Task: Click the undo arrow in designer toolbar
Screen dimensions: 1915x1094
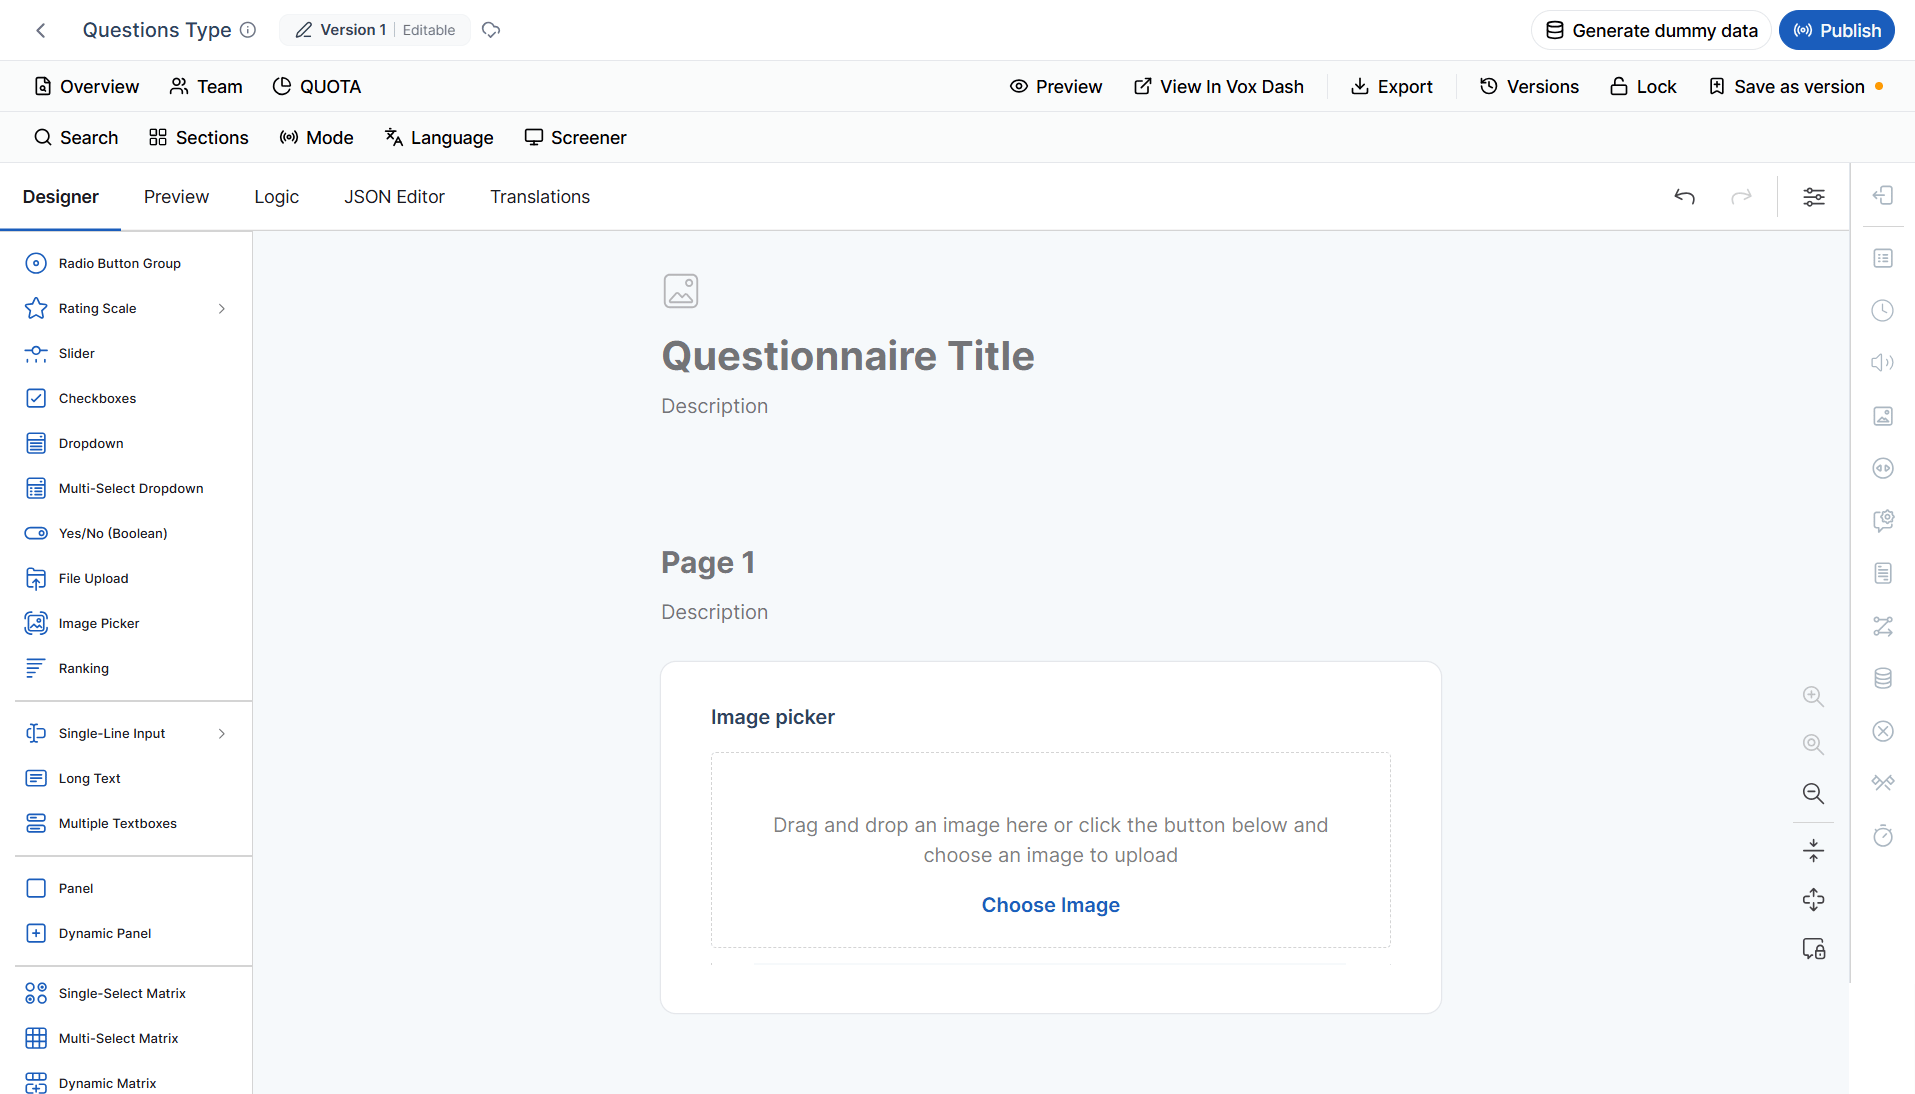Action: [x=1685, y=197]
